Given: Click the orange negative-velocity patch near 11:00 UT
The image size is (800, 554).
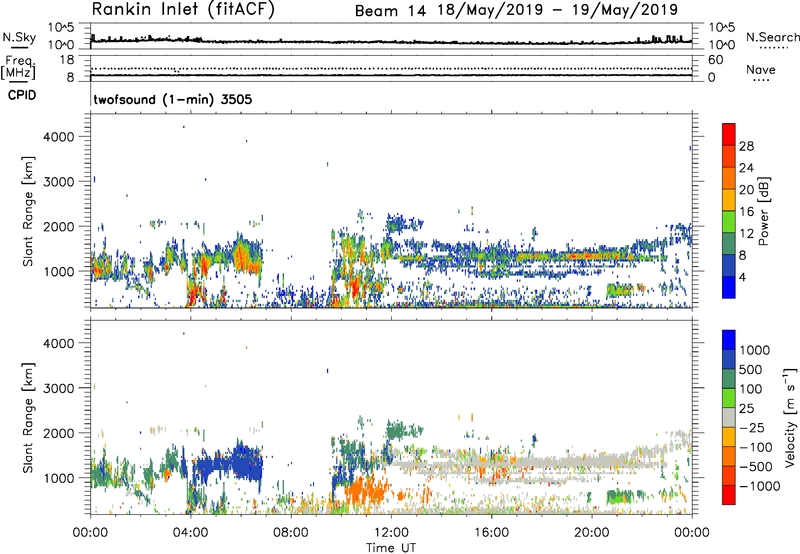Looking at the screenshot, I should (365, 491).
